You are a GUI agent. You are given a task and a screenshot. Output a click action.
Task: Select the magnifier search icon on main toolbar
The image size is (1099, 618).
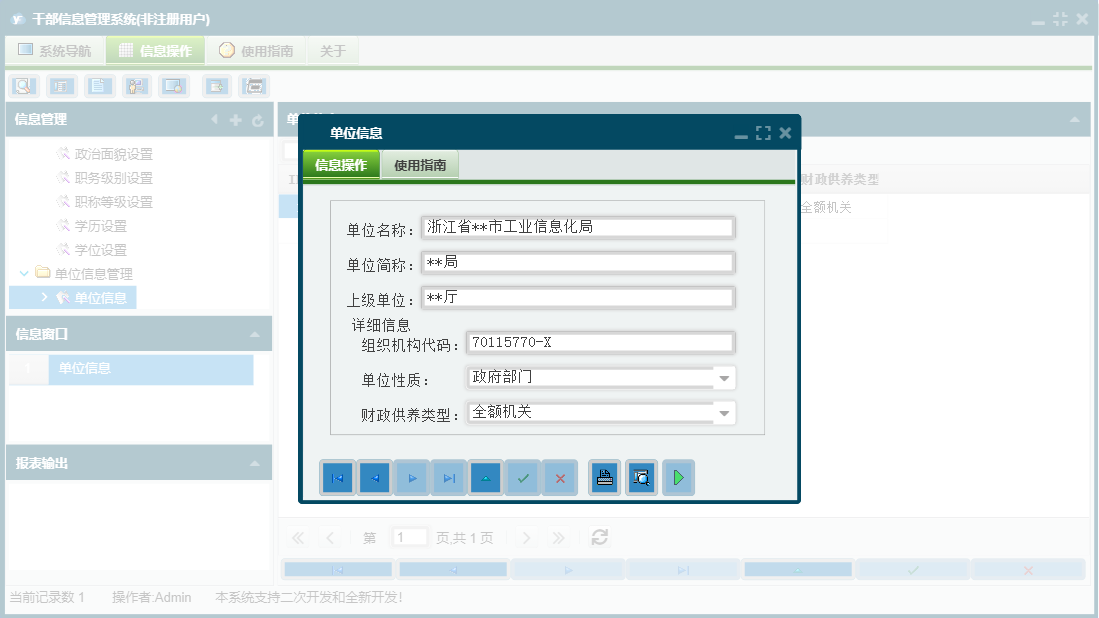coord(22,86)
